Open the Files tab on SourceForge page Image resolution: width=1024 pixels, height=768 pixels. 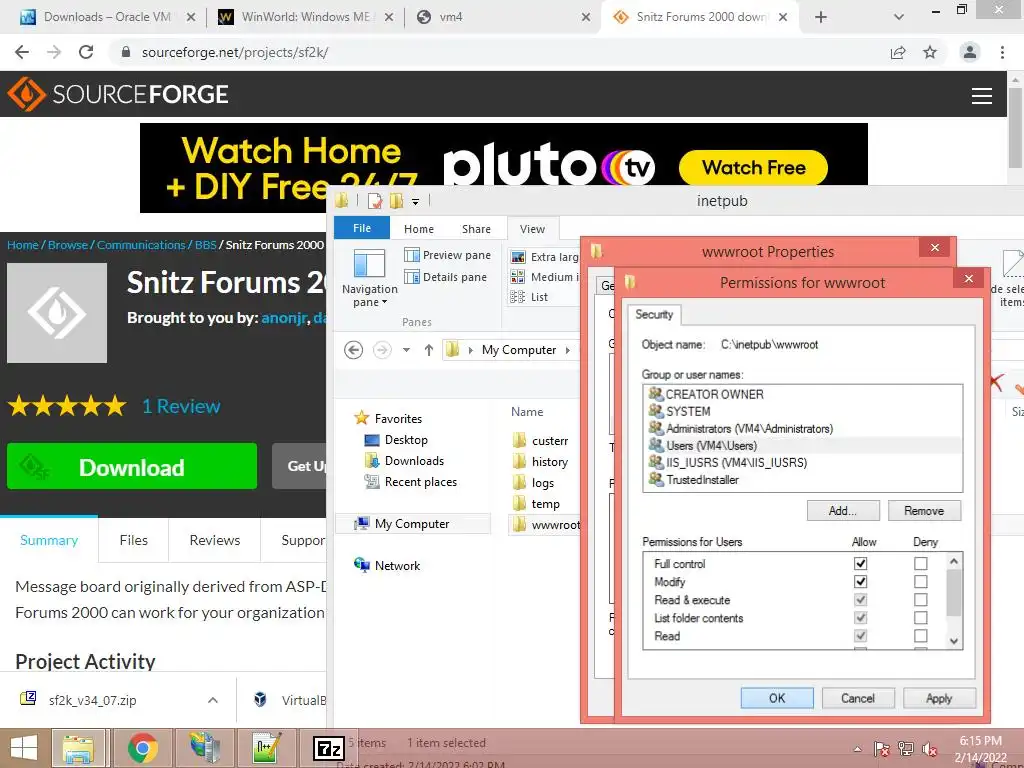point(134,540)
